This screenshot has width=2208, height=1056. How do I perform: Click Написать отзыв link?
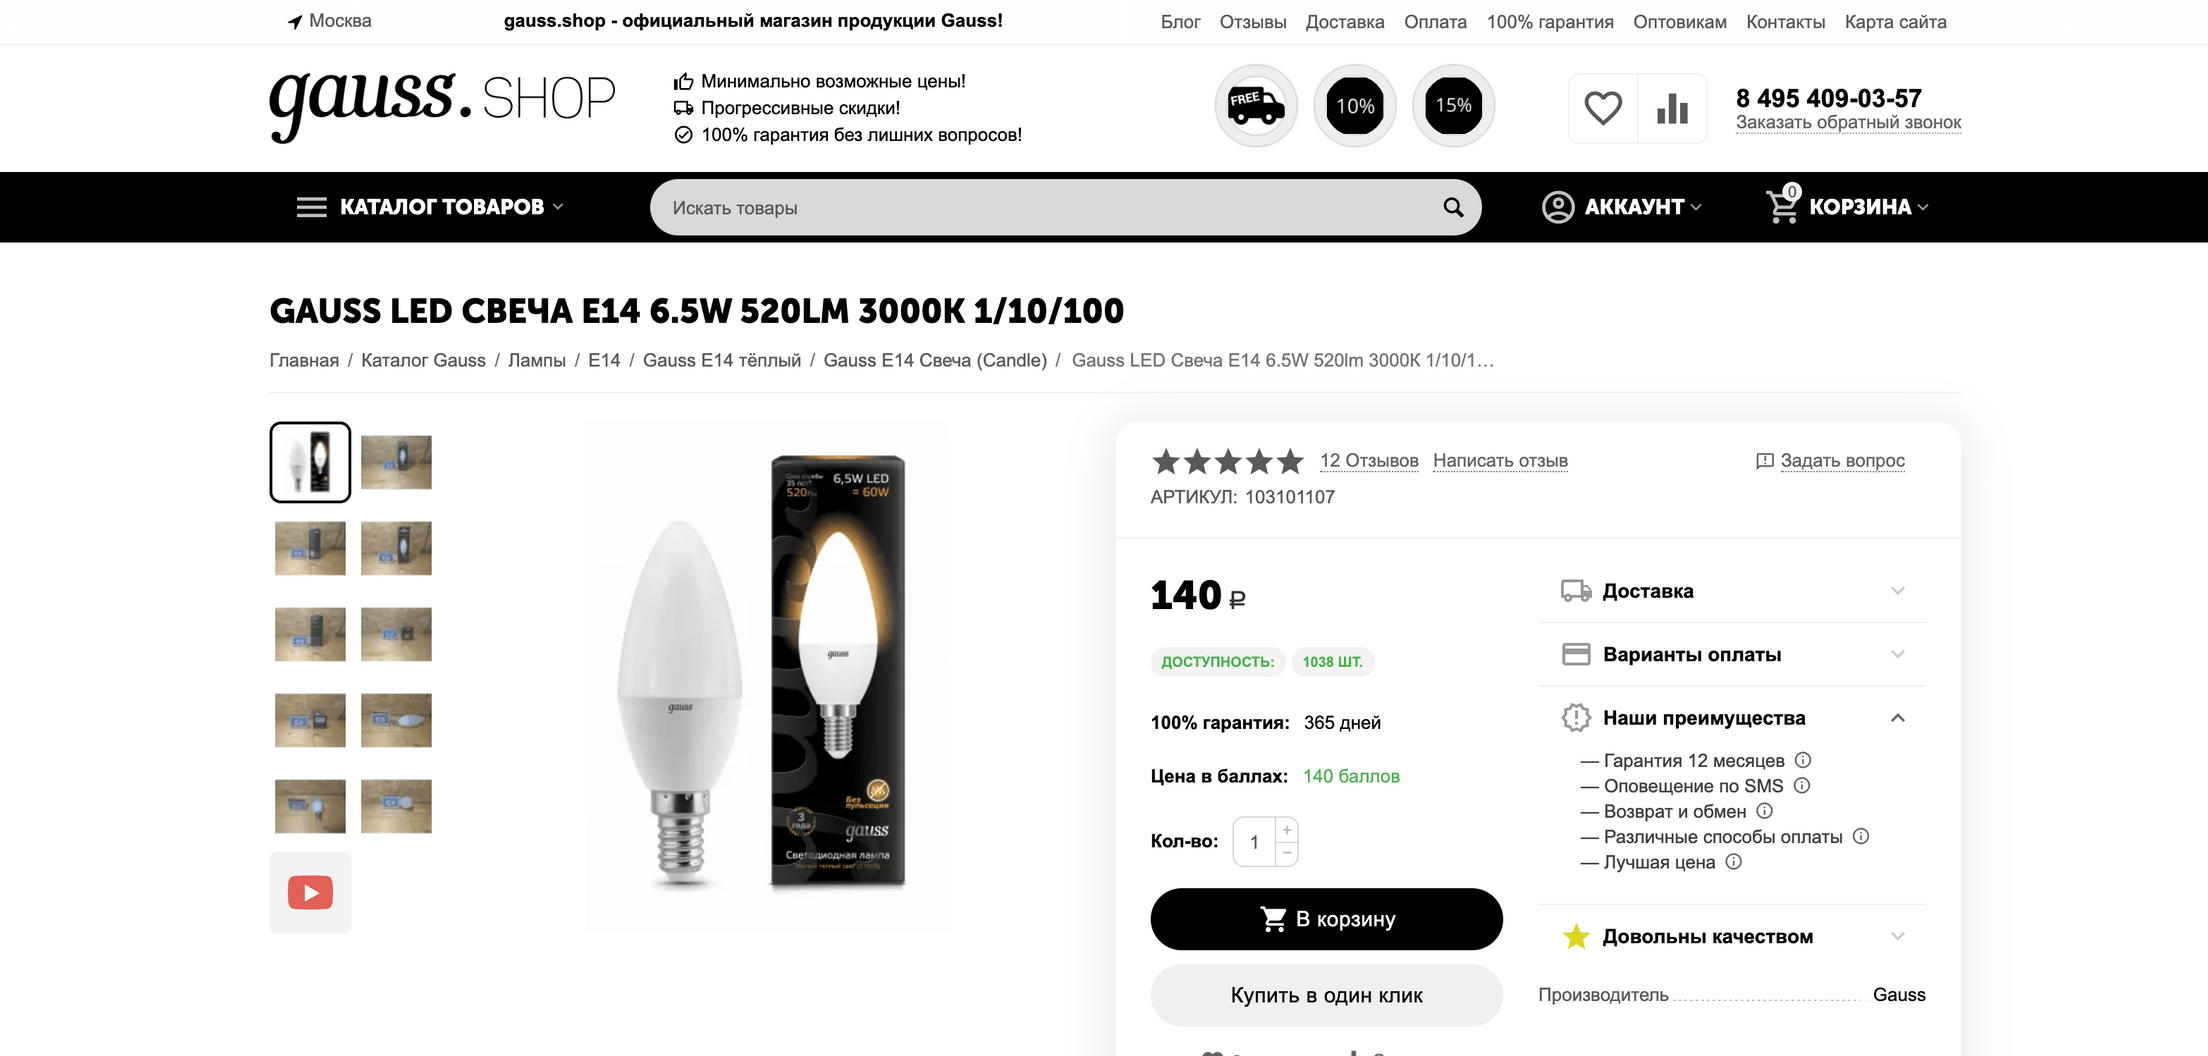[x=1500, y=461]
